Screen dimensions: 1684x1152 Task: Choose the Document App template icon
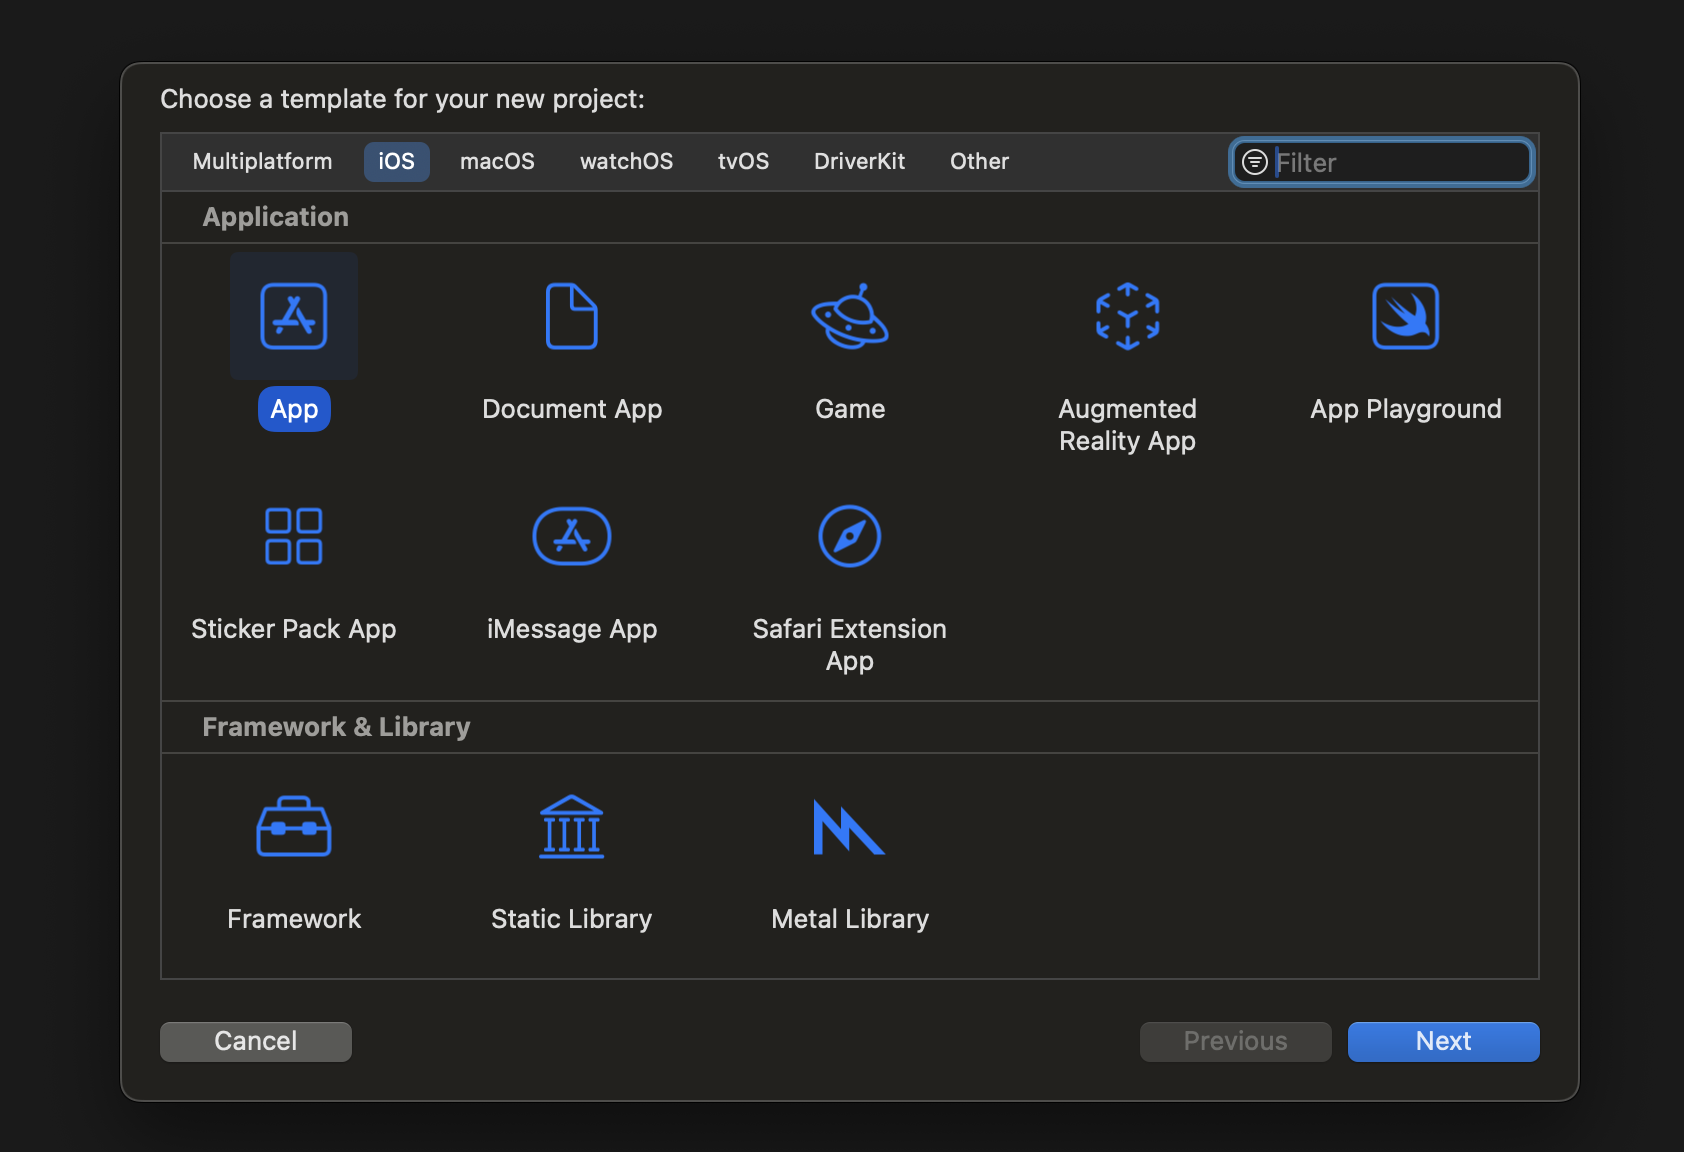click(572, 316)
